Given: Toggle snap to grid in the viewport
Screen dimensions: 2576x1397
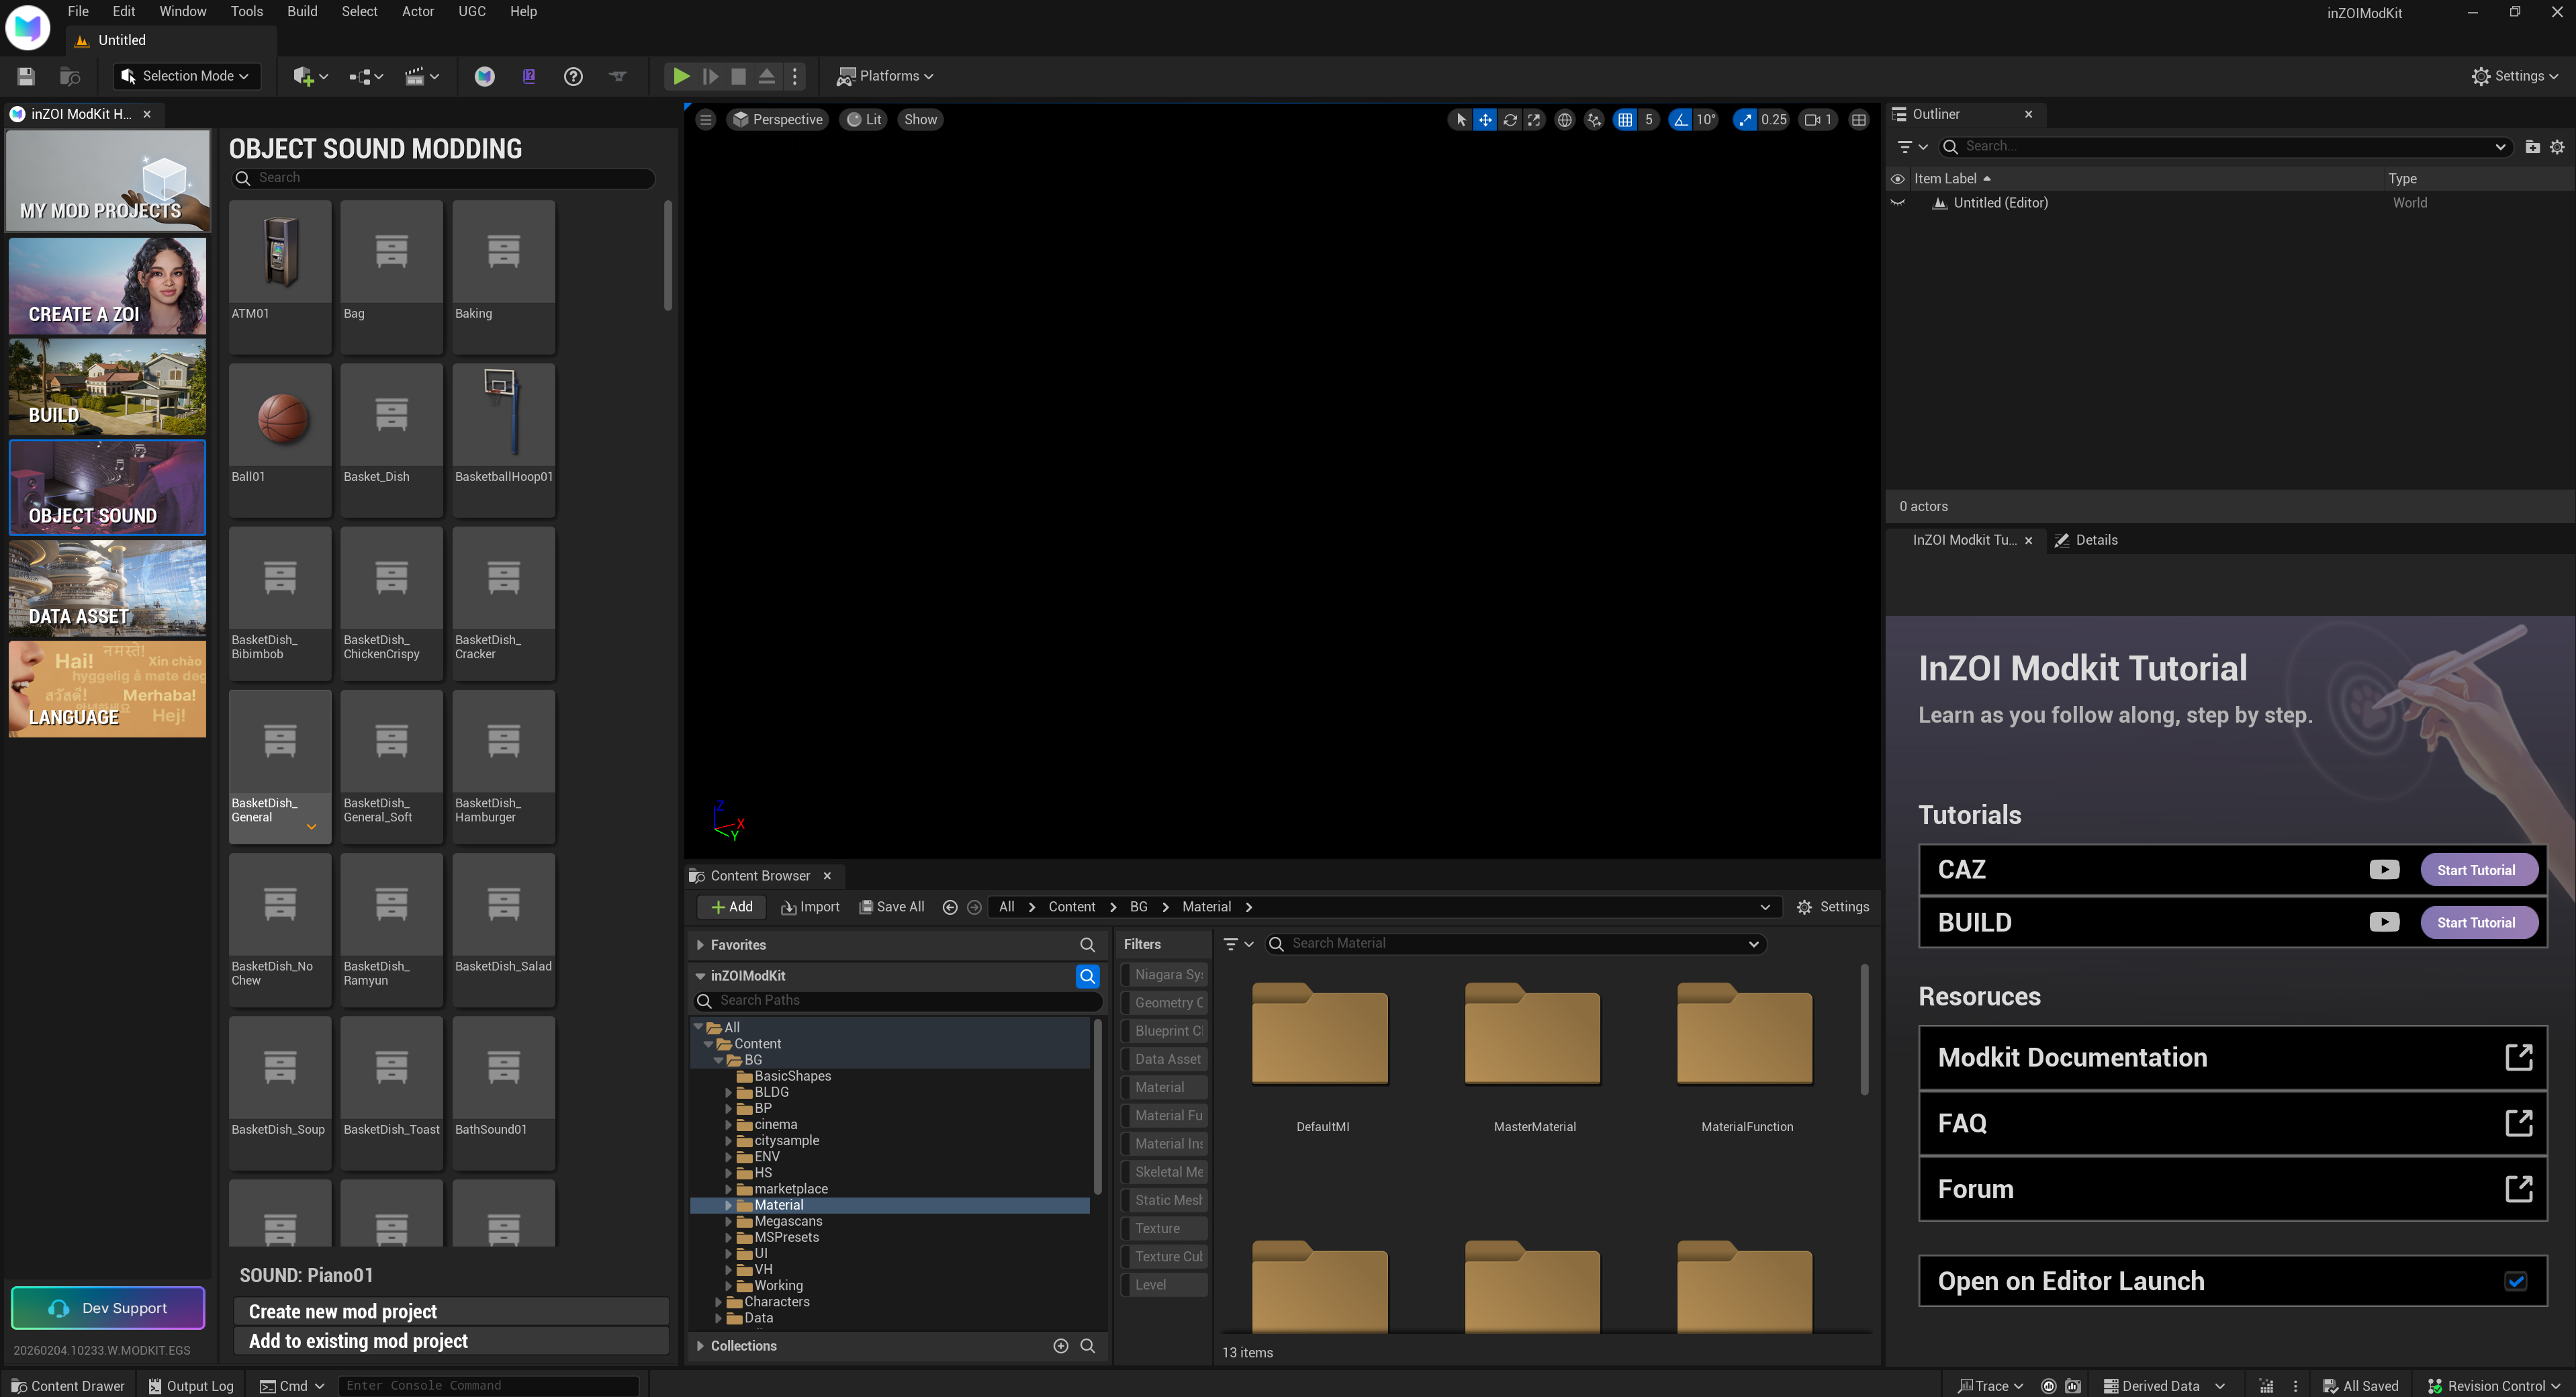Looking at the screenshot, I should tap(1626, 119).
